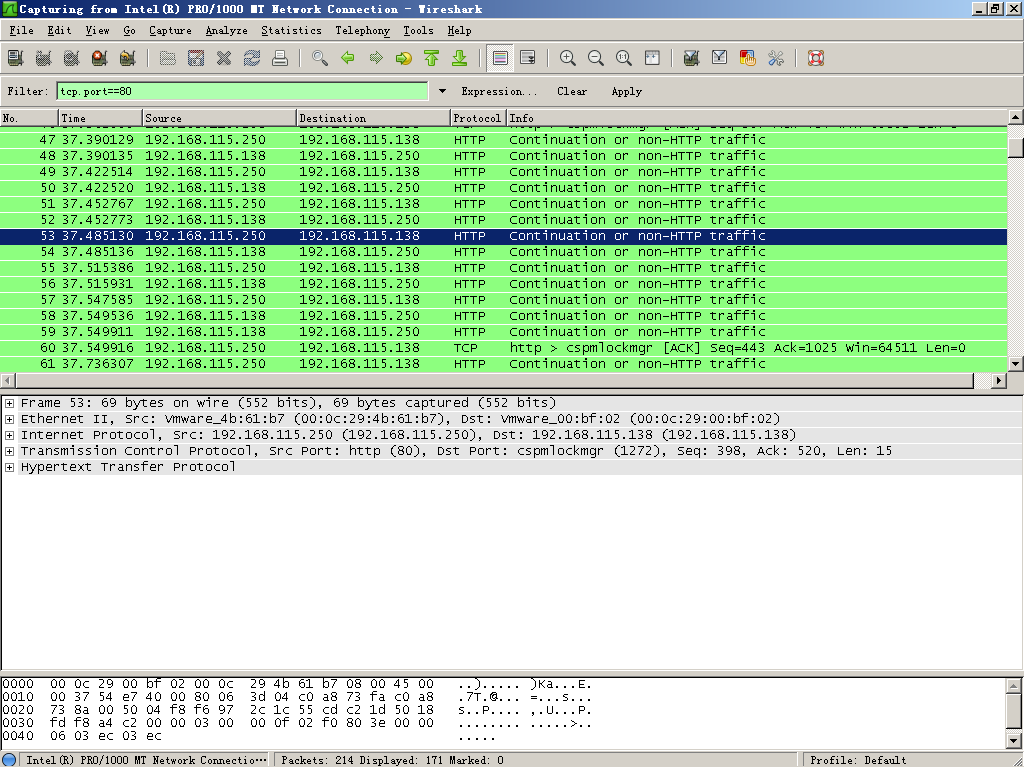Click the packet list horizontal scrollbar

click(494, 380)
